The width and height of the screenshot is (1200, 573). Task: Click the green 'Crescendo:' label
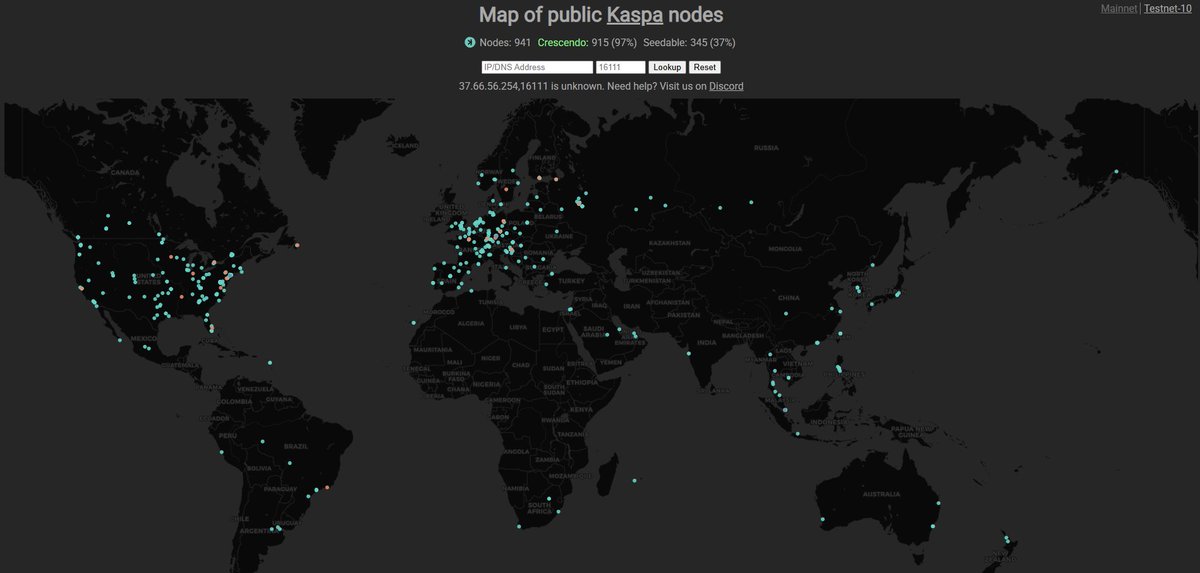pos(563,42)
